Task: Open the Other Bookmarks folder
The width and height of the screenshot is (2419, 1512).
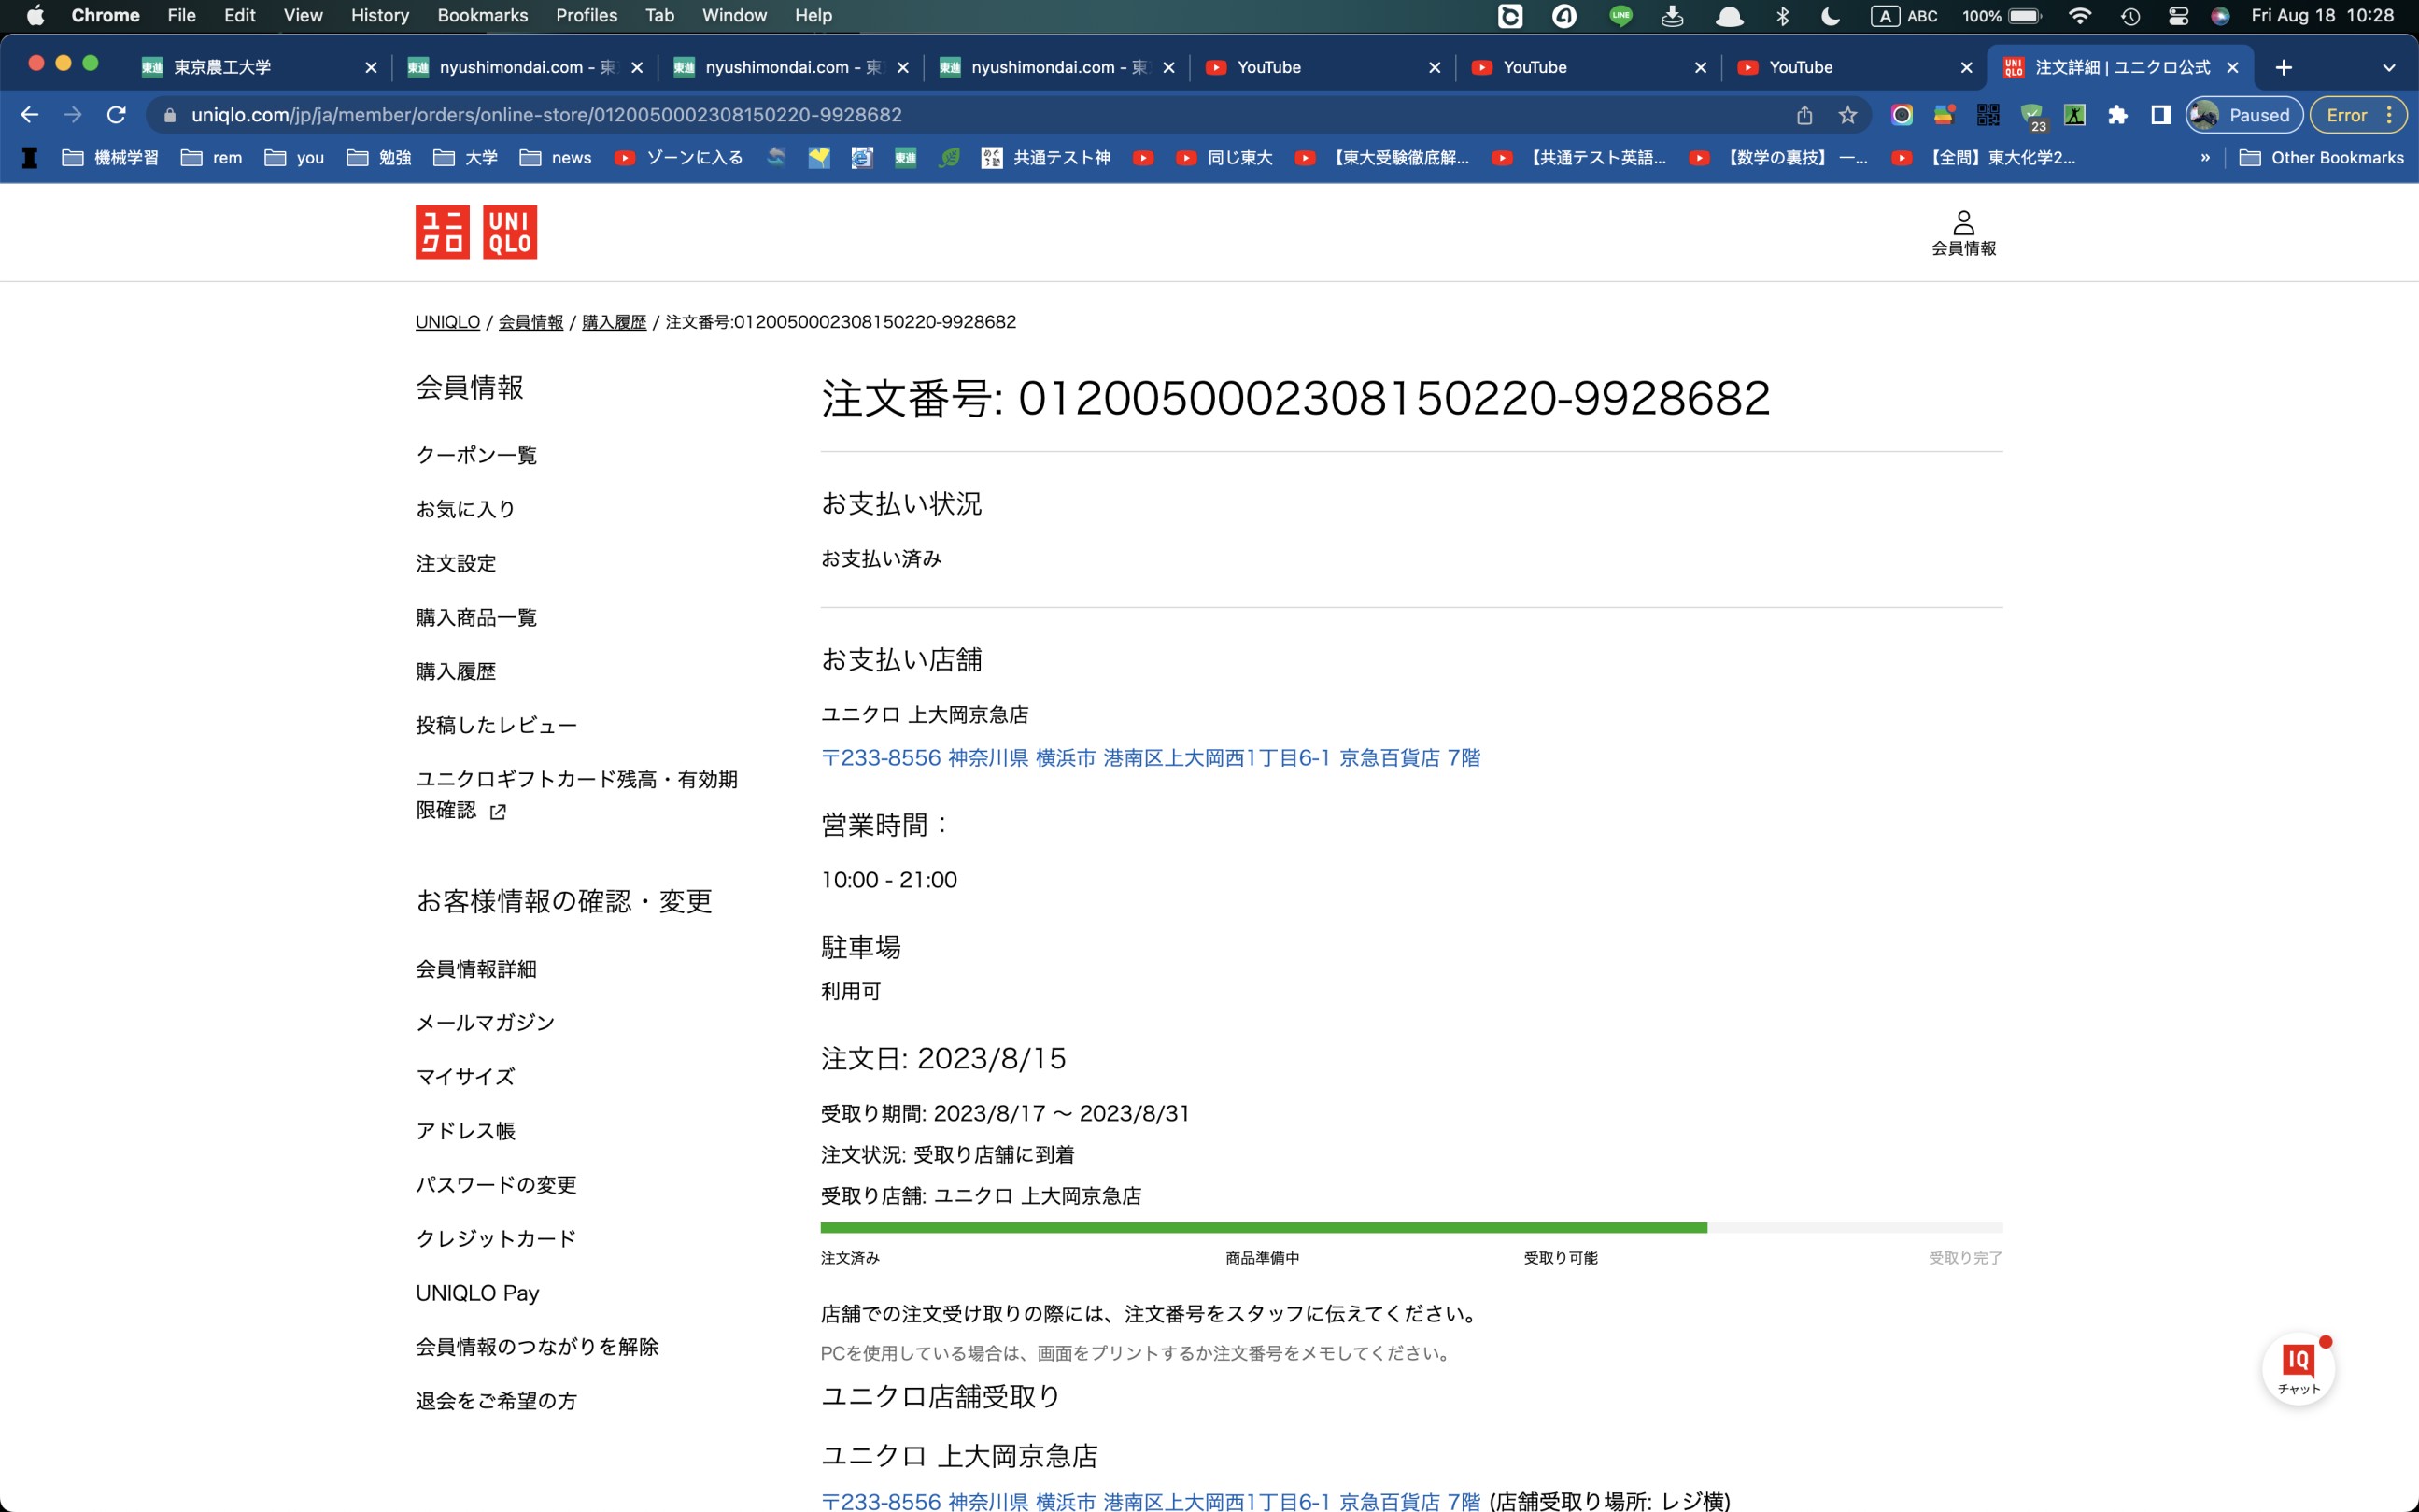Action: (x=2321, y=157)
